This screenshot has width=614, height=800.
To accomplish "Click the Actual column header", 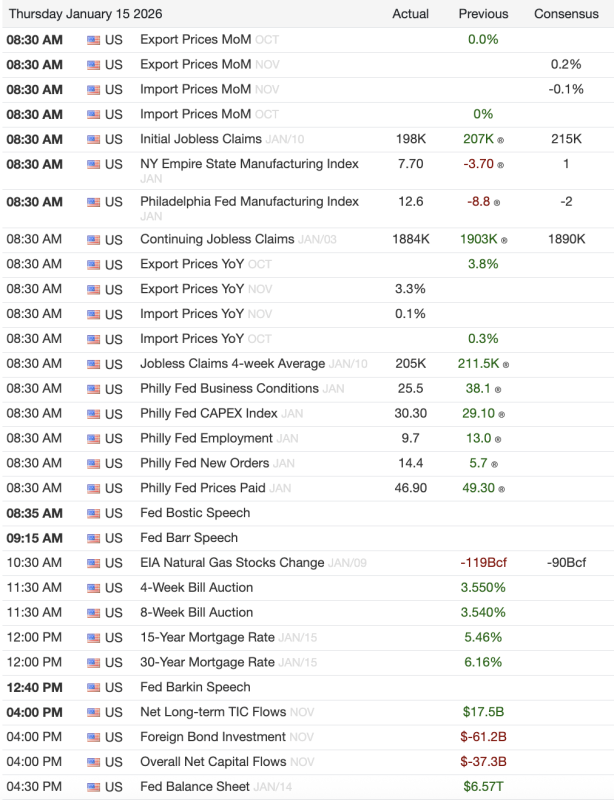I will point(410,14).
